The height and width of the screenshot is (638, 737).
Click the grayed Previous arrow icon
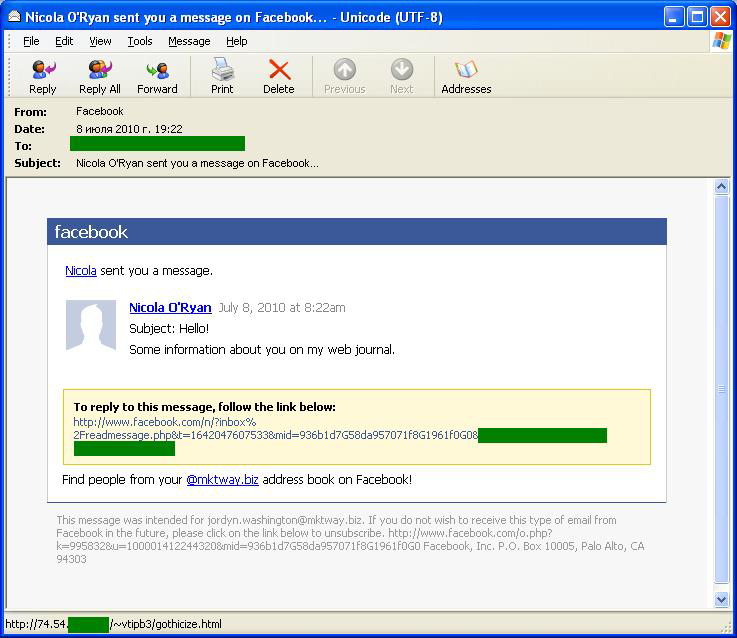(x=345, y=70)
